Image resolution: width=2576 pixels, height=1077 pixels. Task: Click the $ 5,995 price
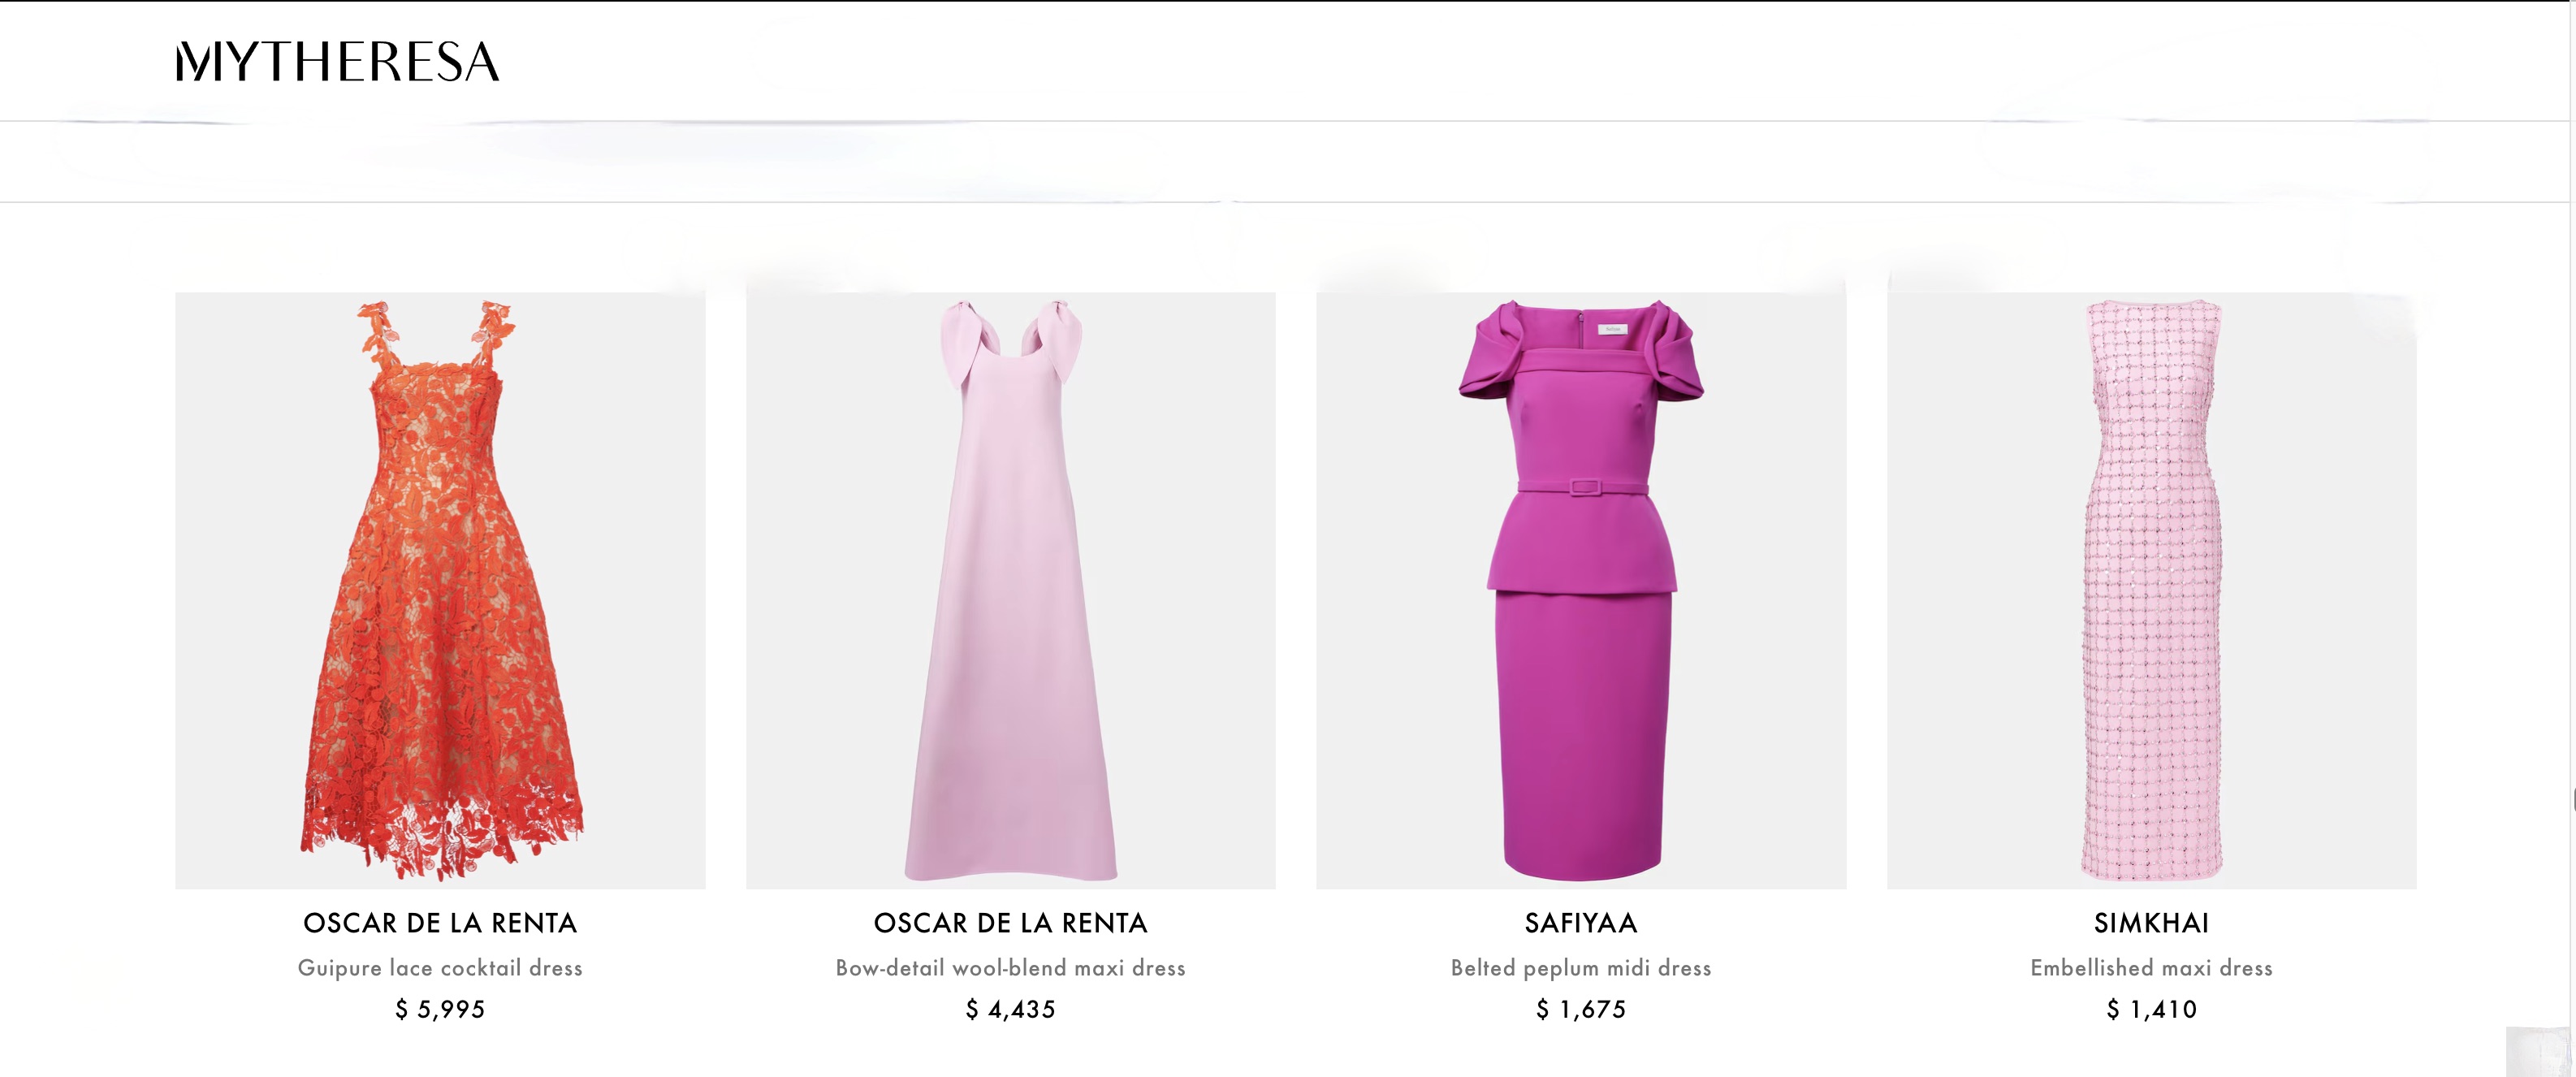[x=440, y=1010]
